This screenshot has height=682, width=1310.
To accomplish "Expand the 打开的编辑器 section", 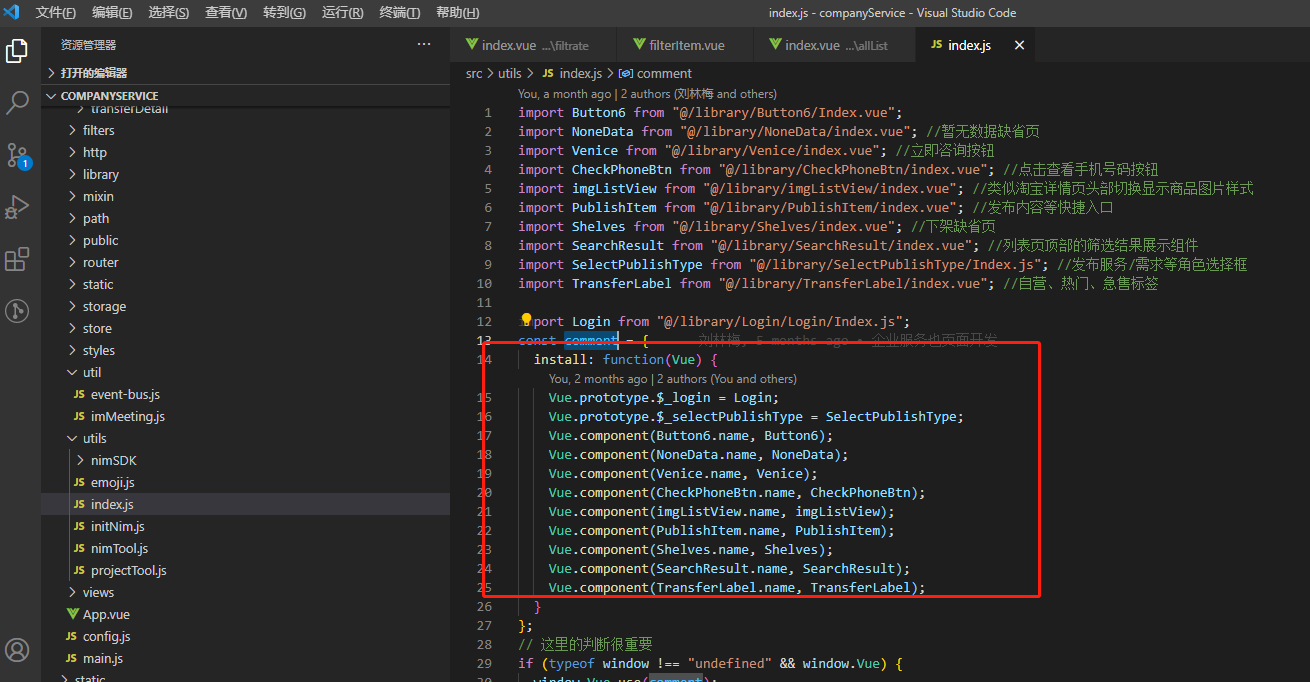I will [245, 73].
